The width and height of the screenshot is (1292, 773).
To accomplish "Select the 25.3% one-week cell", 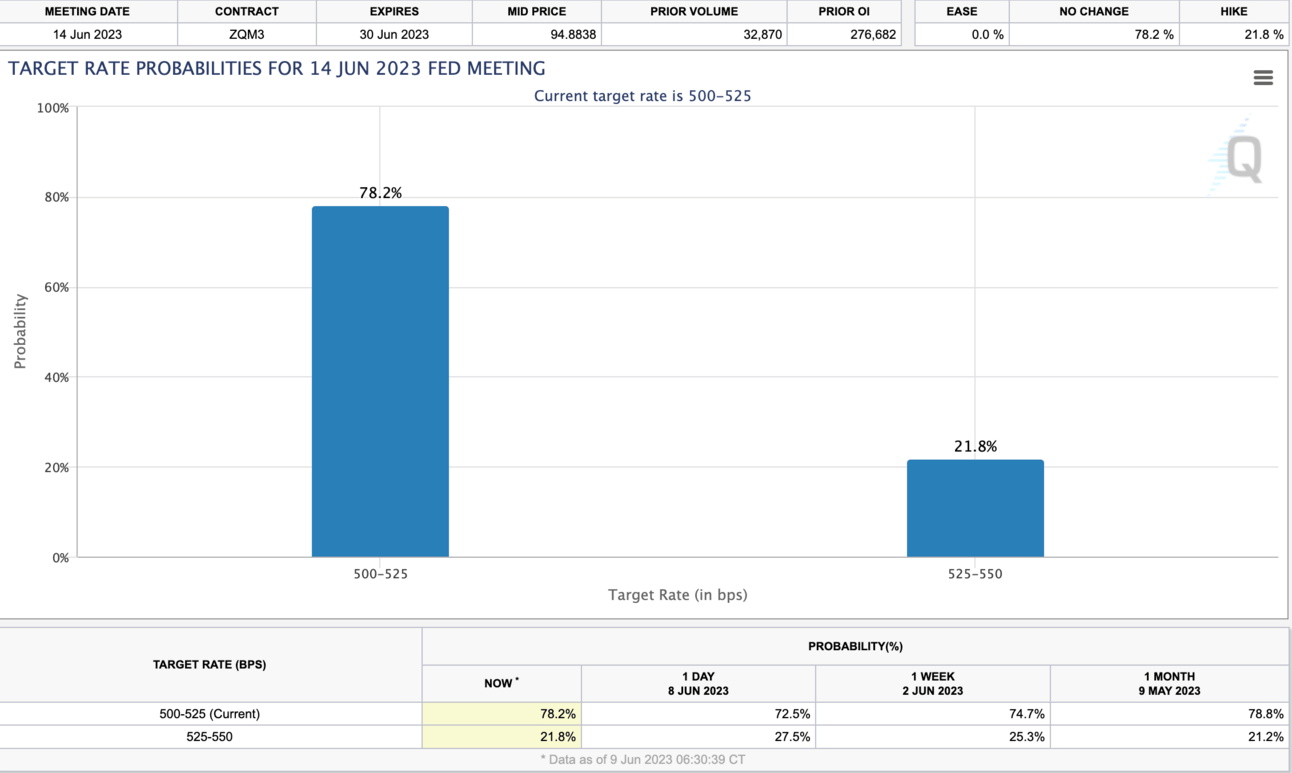I will [933, 737].
